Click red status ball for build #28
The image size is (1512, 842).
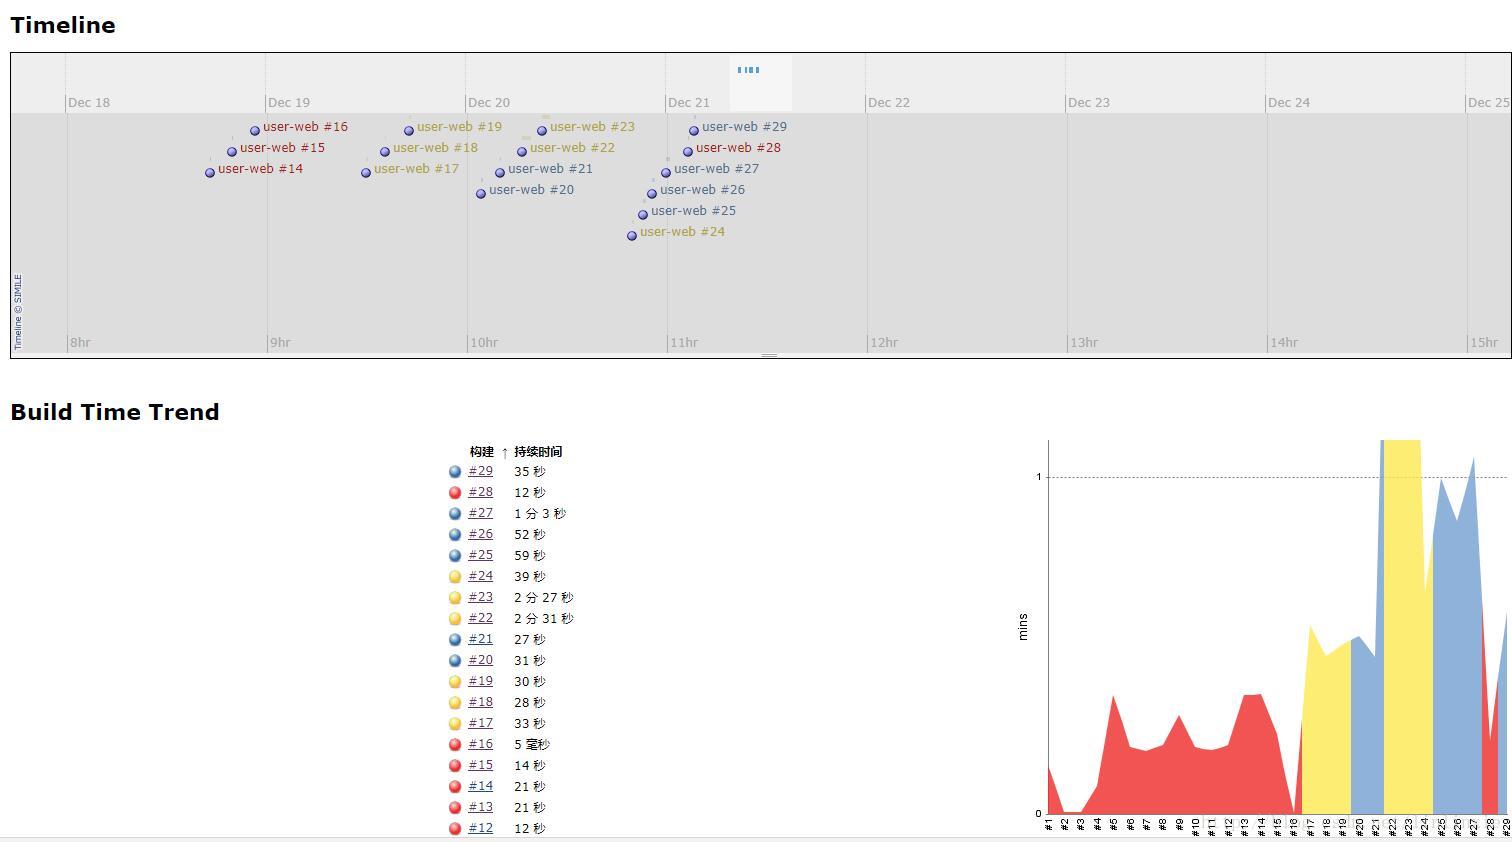(455, 493)
